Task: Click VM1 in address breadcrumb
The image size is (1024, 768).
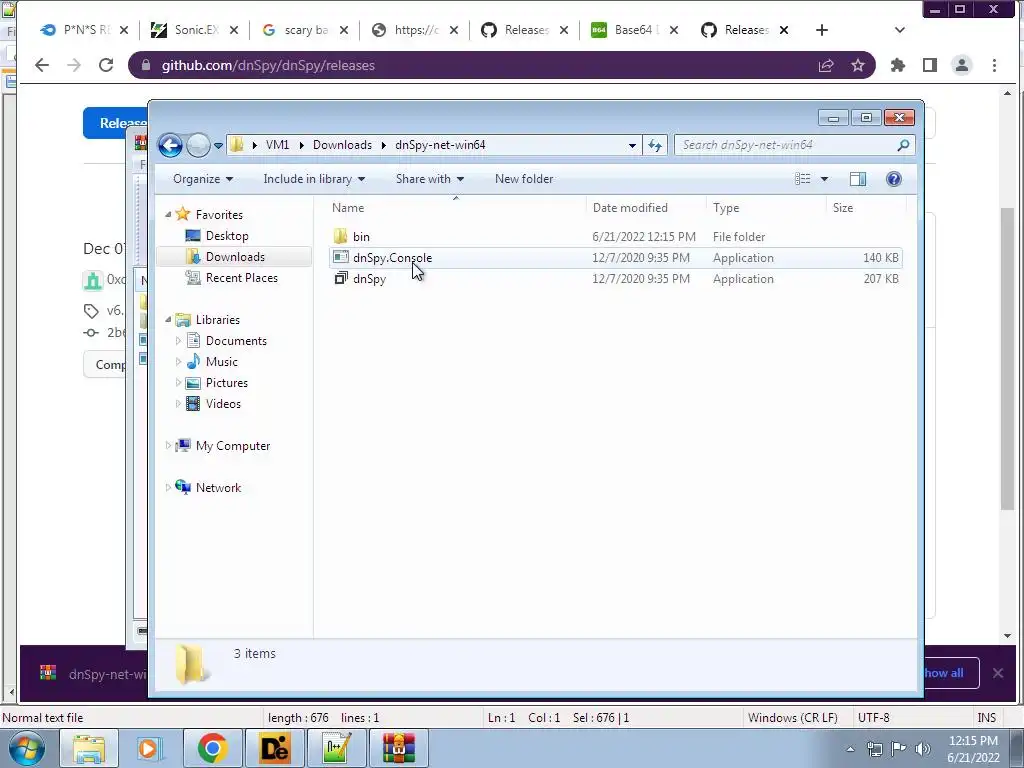Action: coord(278,145)
